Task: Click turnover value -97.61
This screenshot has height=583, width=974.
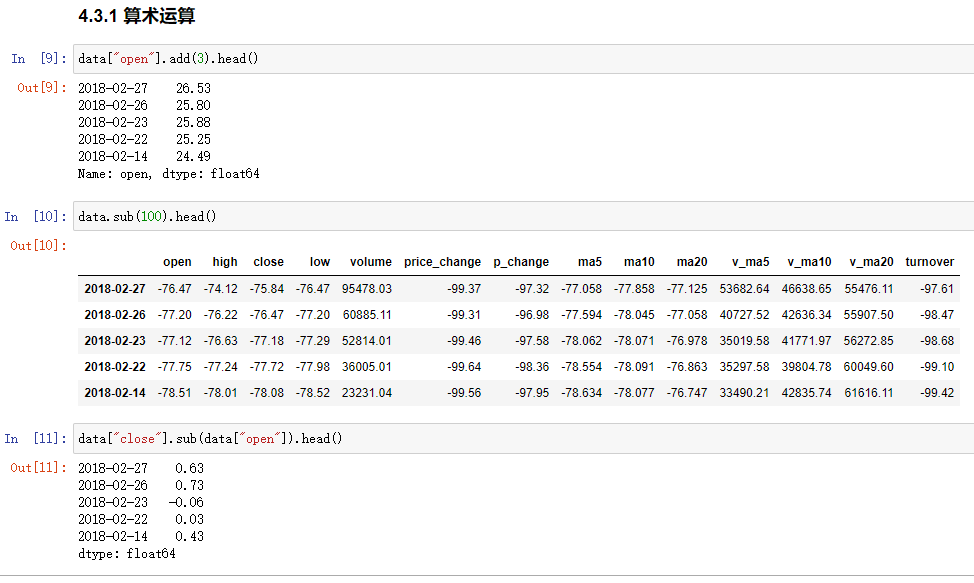Action: [937, 289]
